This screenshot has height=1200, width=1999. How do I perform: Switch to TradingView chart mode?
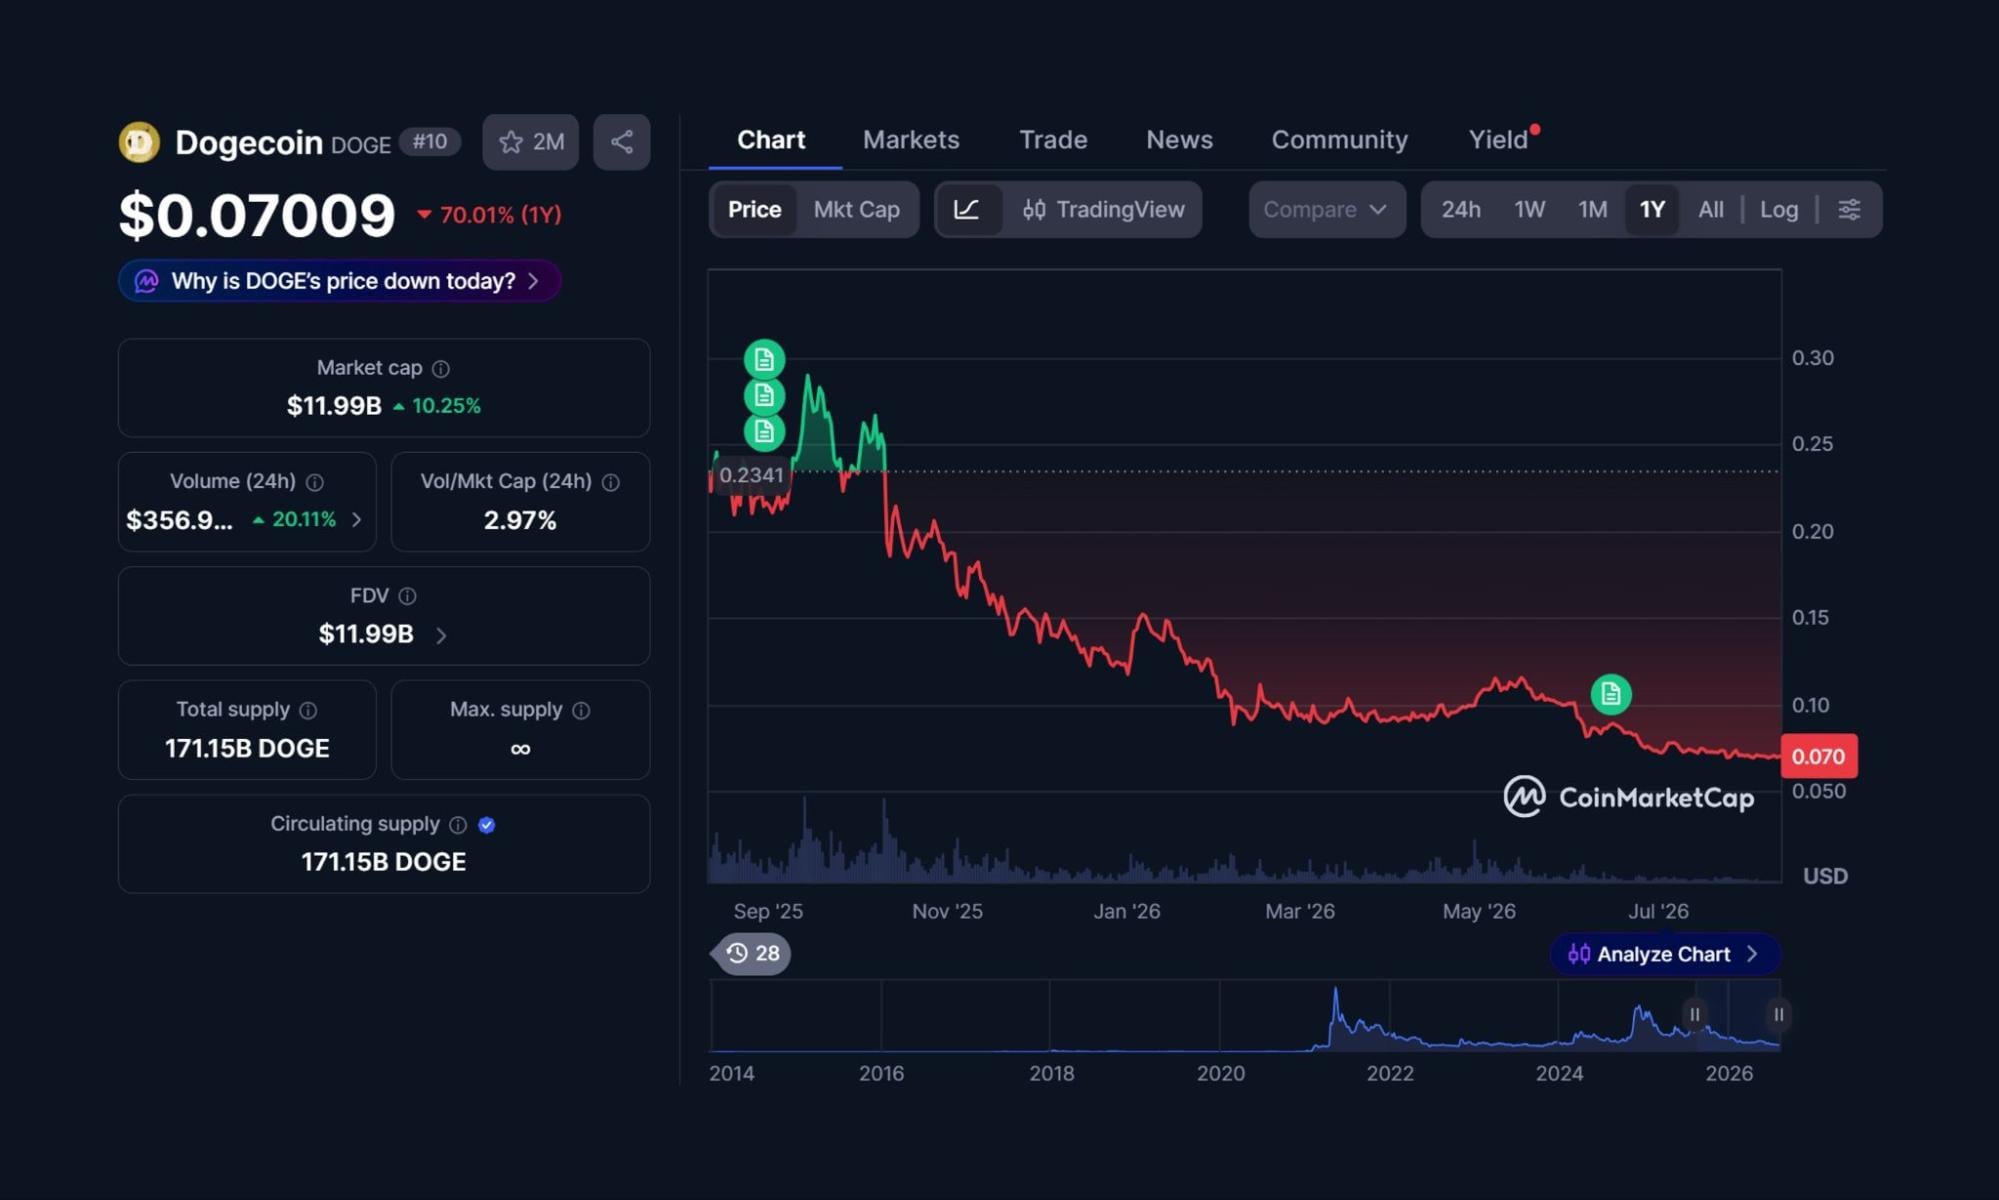pyautogui.click(x=1103, y=209)
